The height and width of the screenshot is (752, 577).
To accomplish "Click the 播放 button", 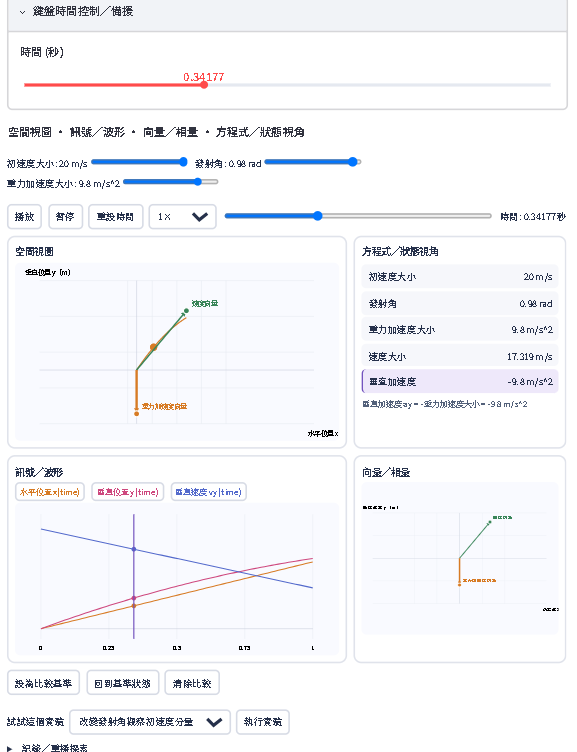I will coord(24,217).
